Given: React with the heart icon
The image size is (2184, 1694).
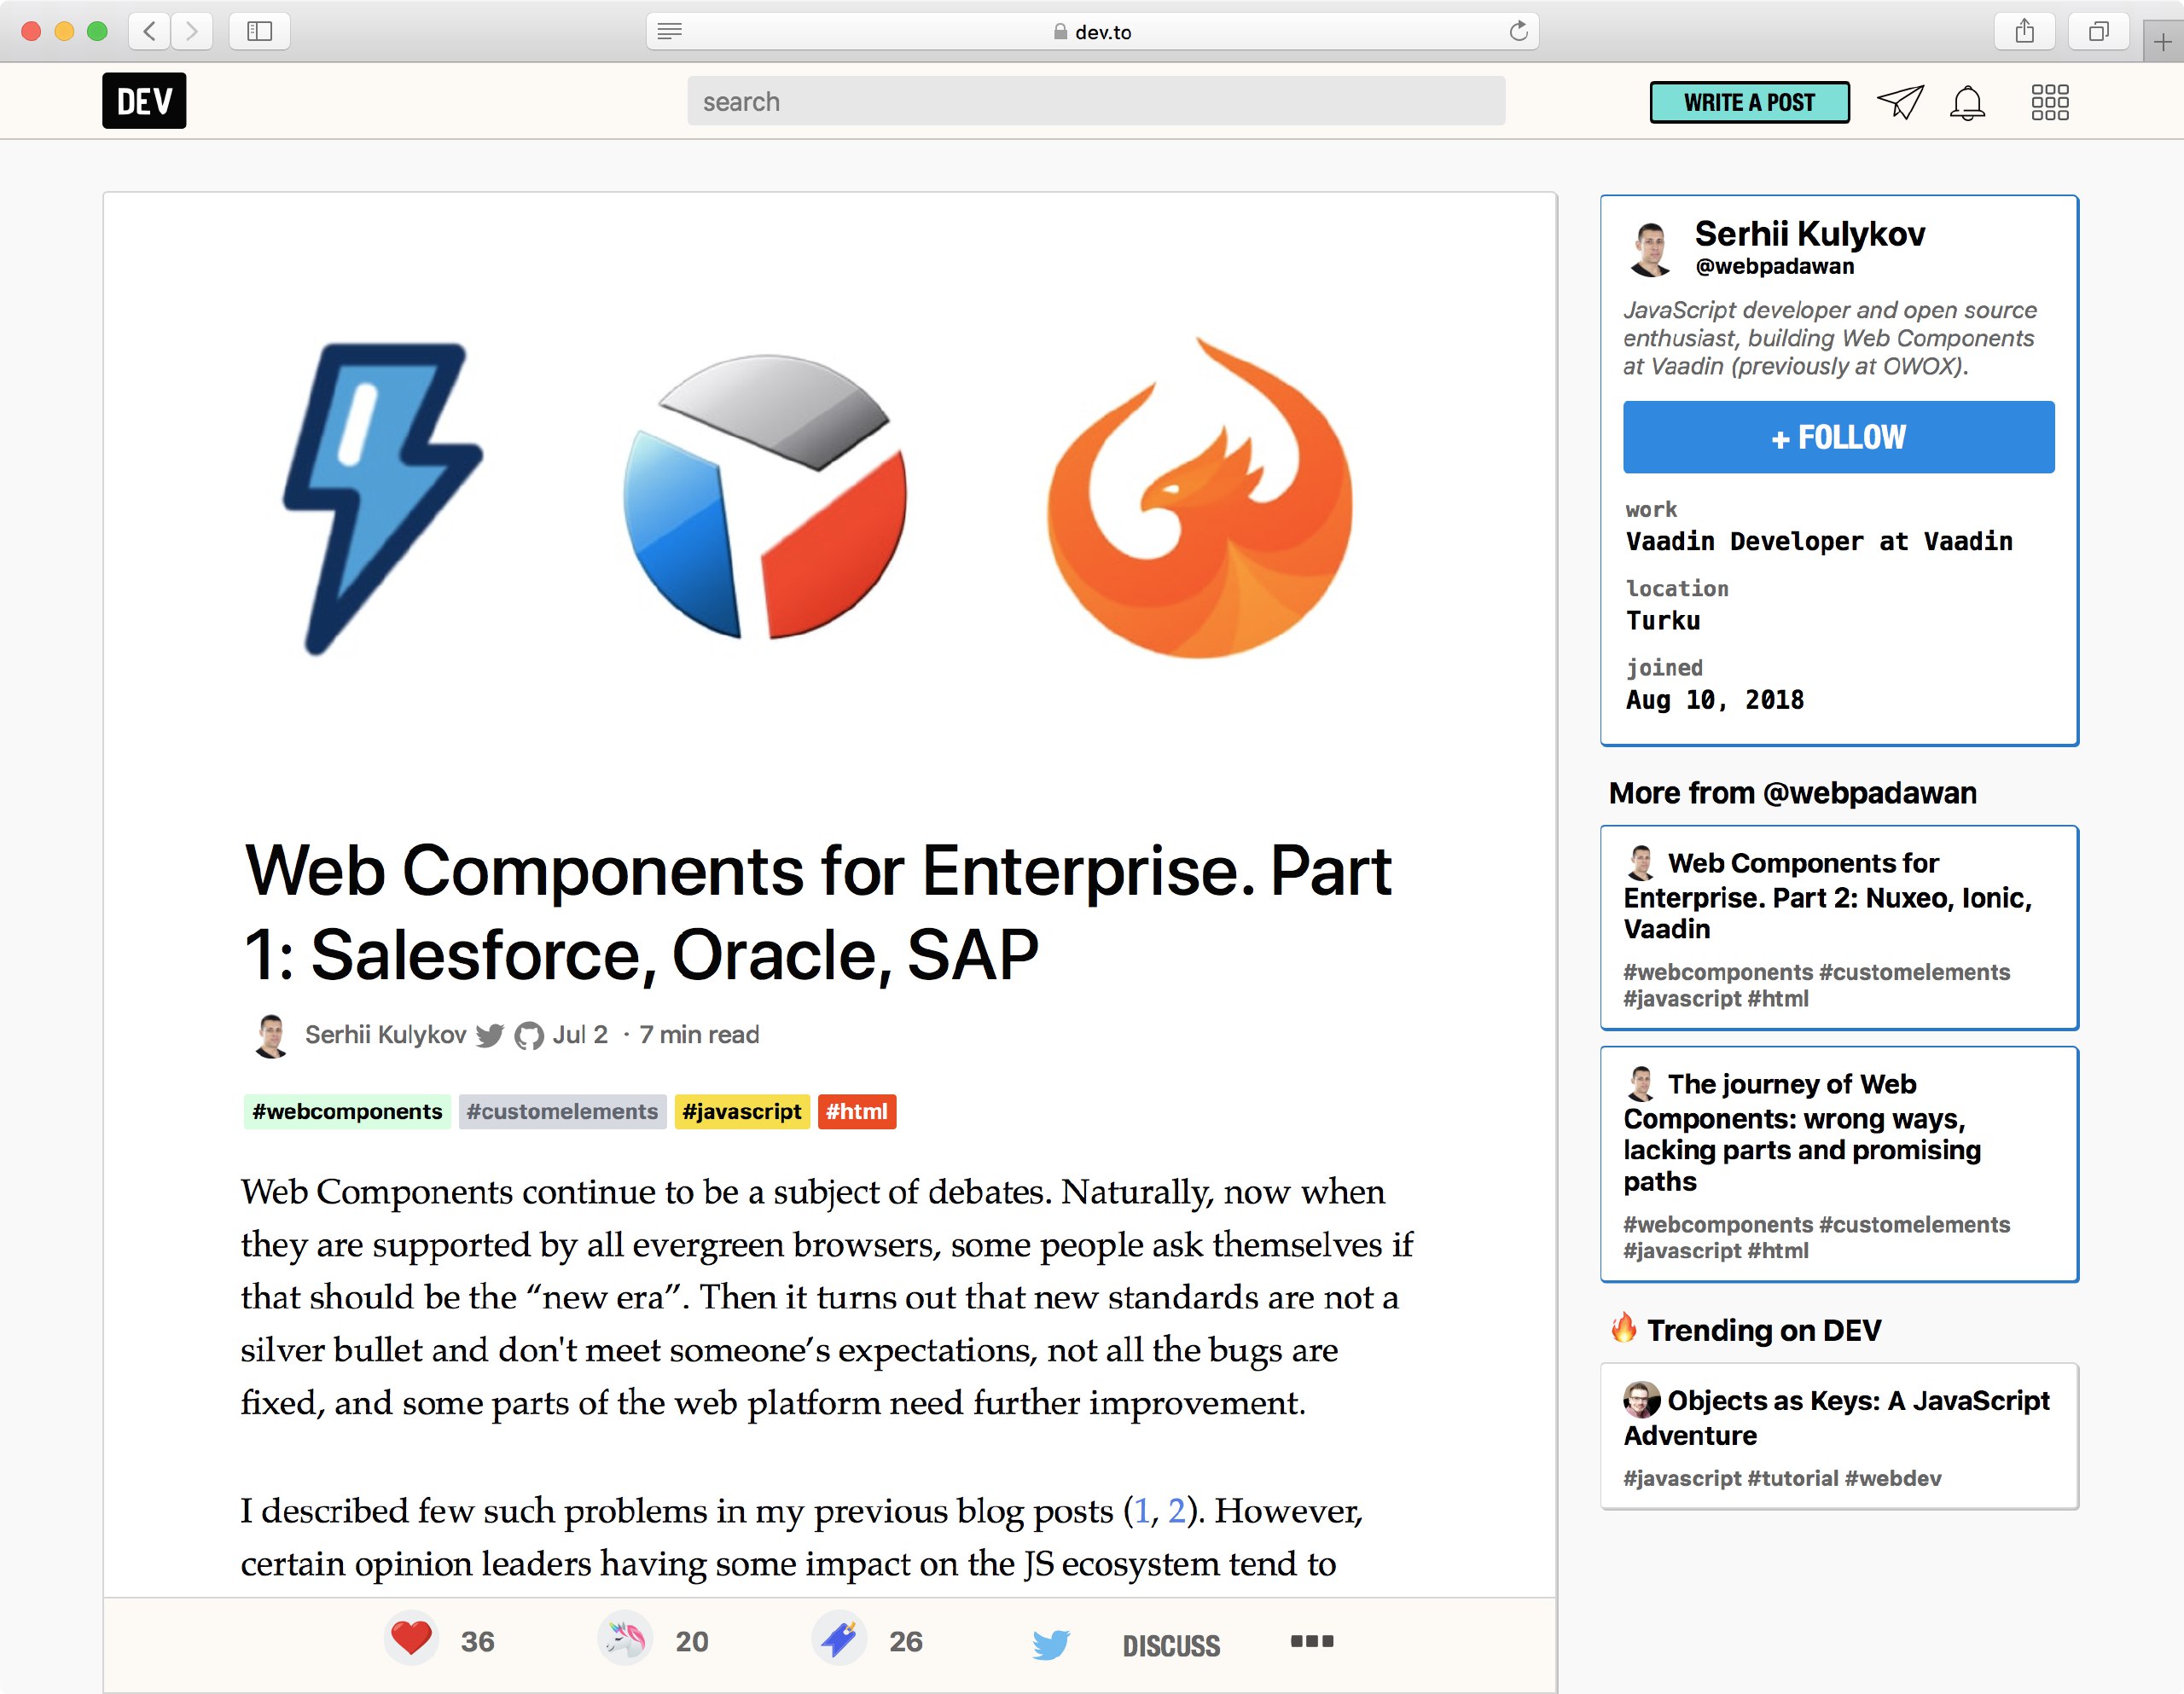Looking at the screenshot, I should tap(411, 1639).
